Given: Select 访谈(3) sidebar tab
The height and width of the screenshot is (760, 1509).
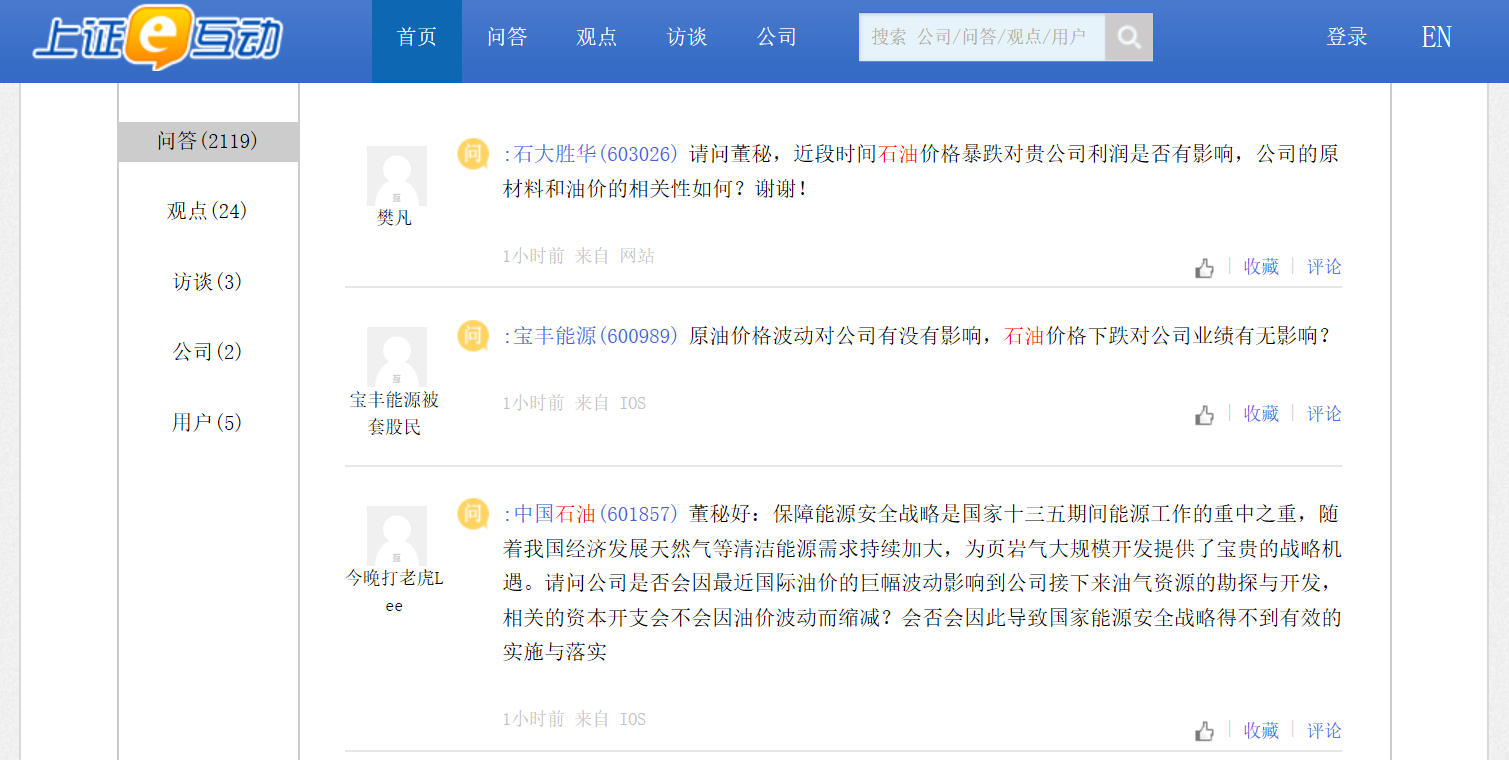Looking at the screenshot, I should click(208, 282).
